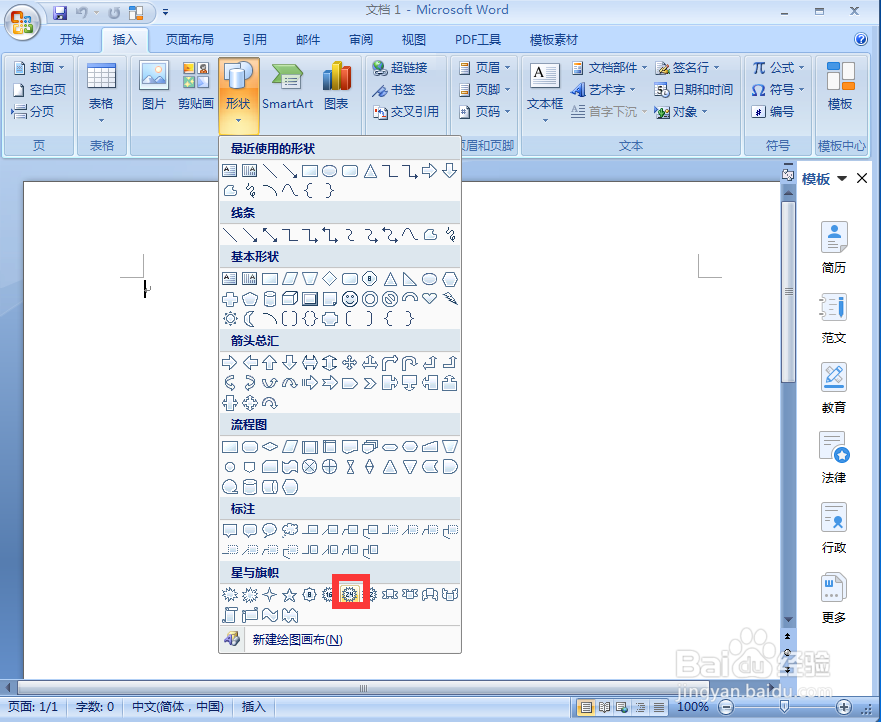Switch to web layout view
The height and width of the screenshot is (722, 881).
coord(623,707)
